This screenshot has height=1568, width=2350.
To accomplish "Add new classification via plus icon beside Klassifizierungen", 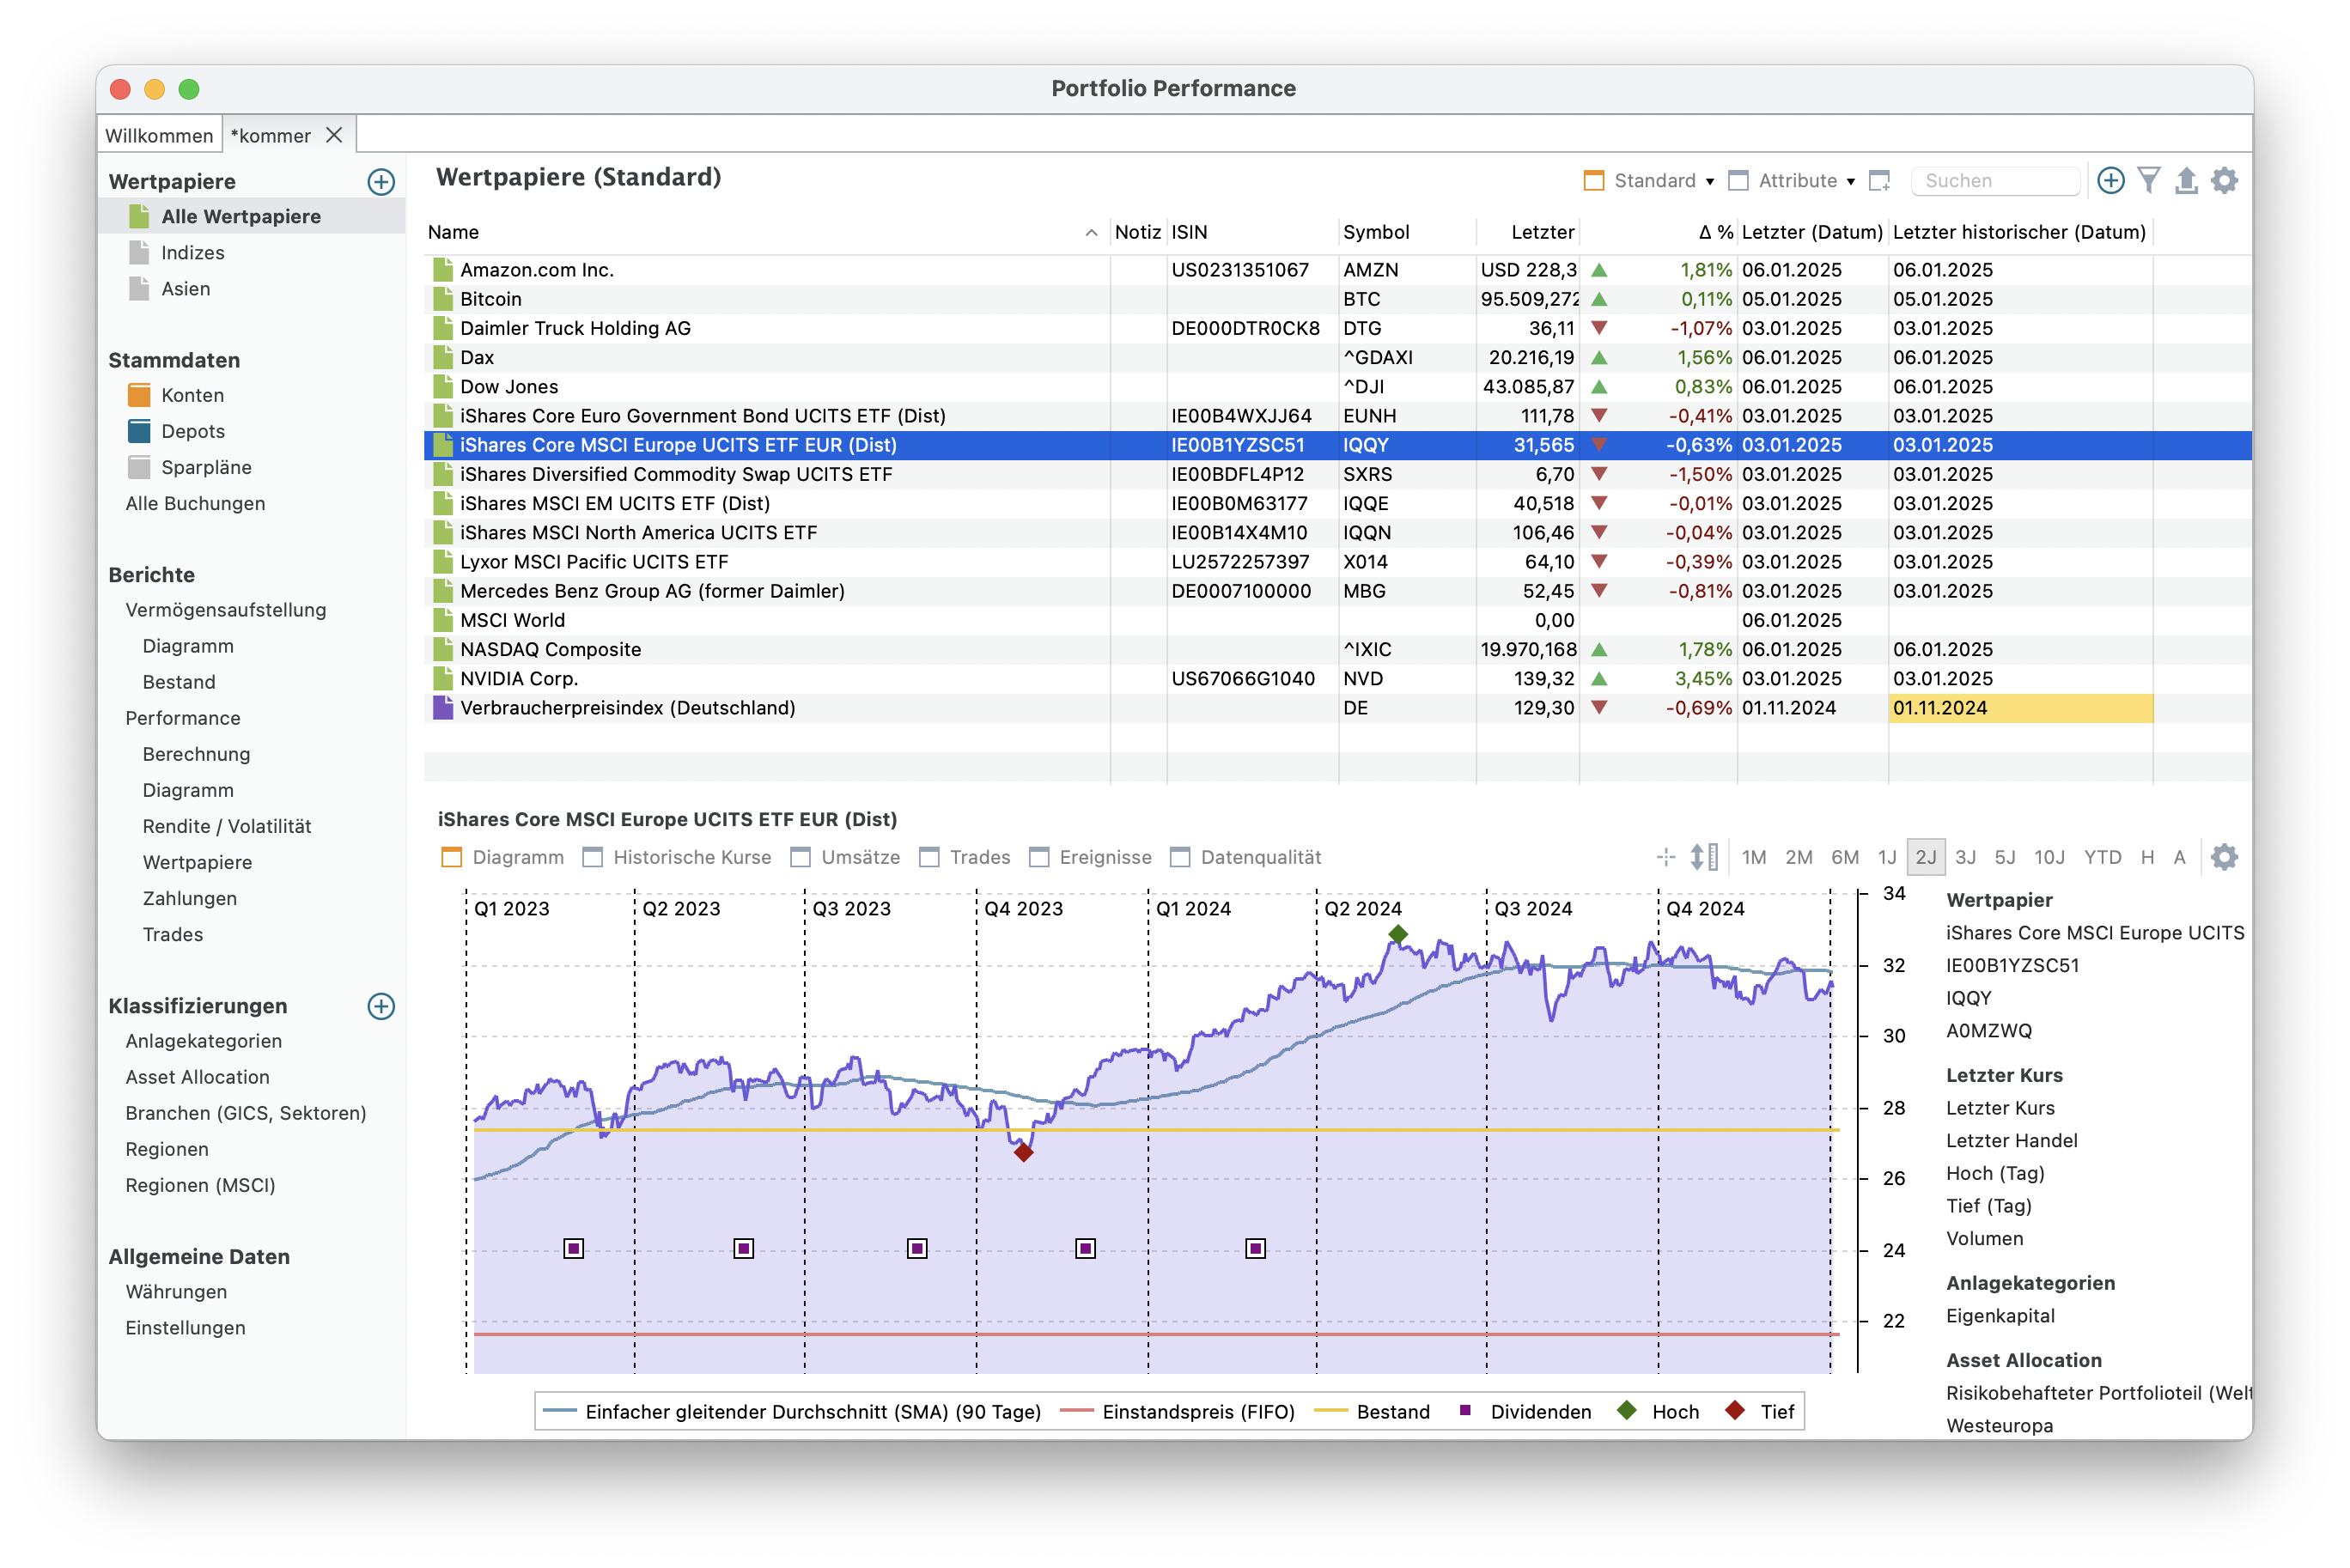I will [381, 1006].
